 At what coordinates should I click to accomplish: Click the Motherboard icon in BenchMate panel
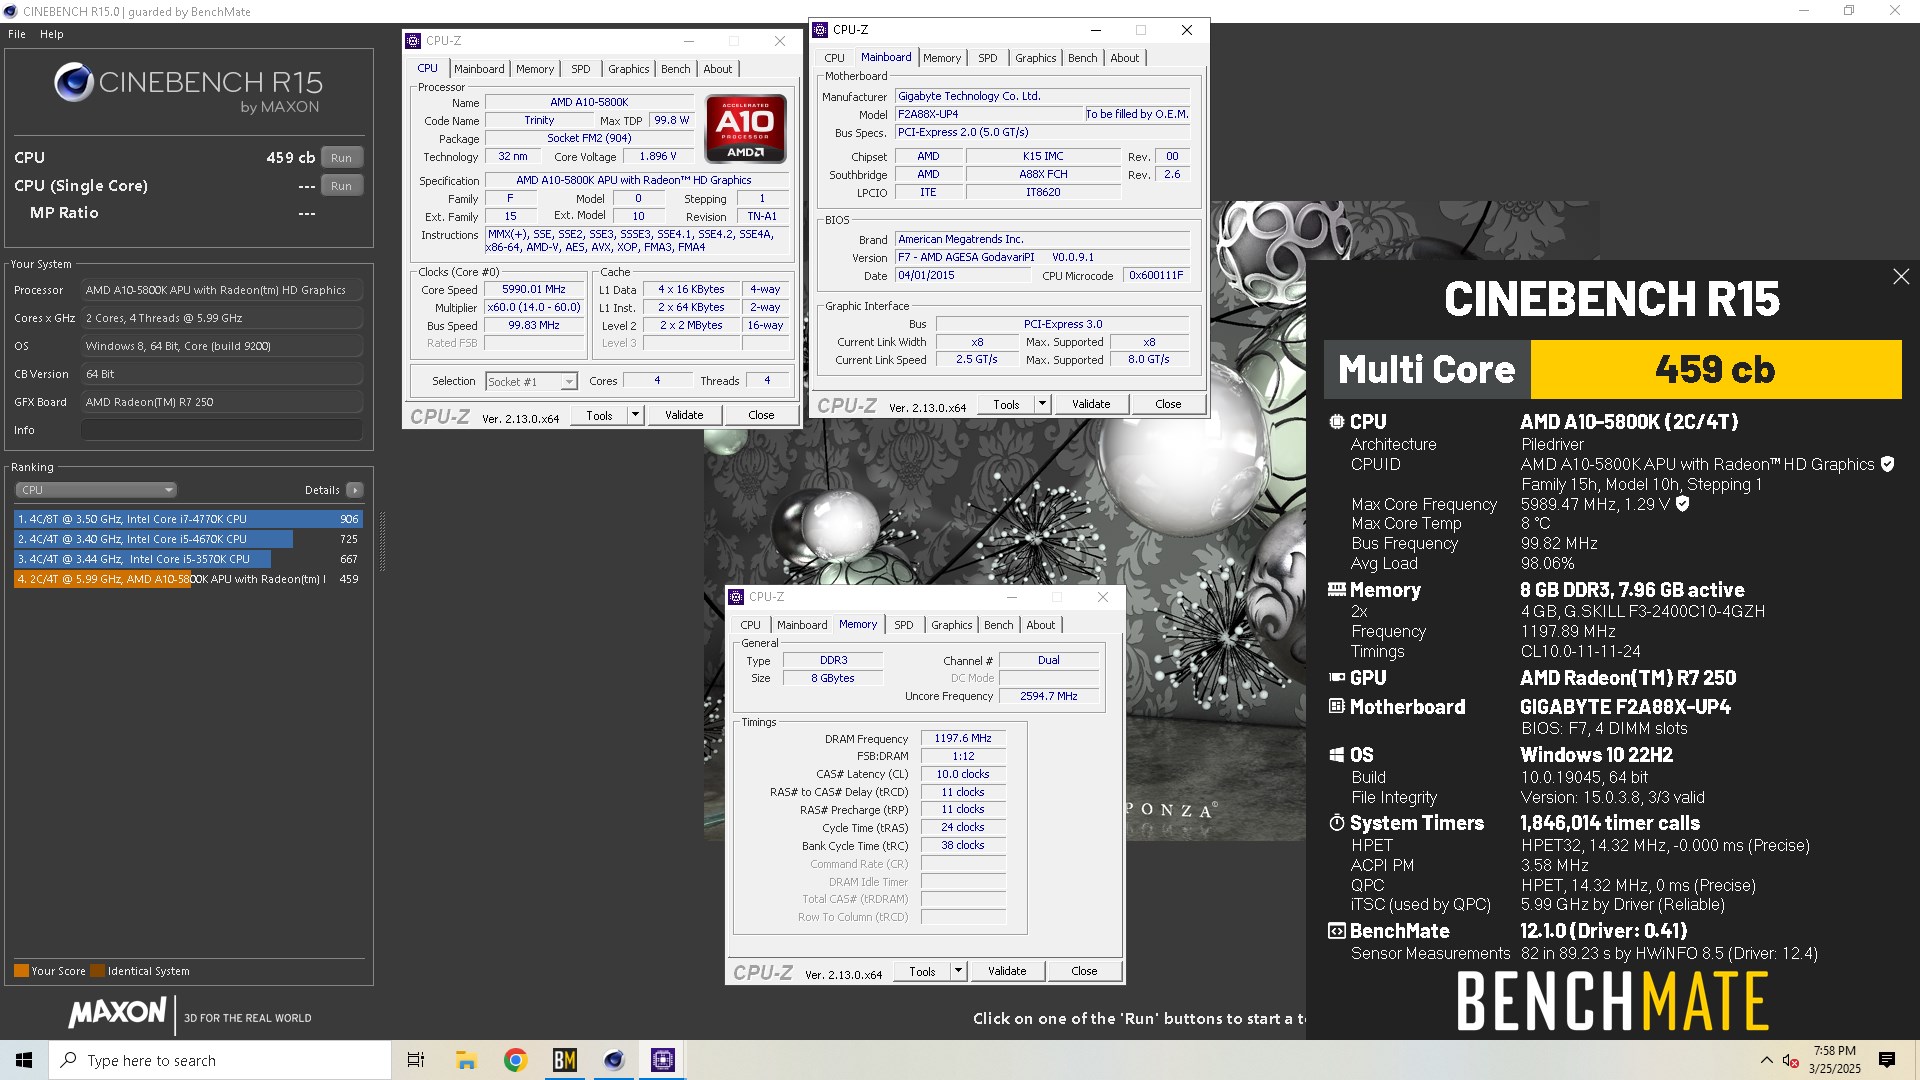click(1337, 707)
